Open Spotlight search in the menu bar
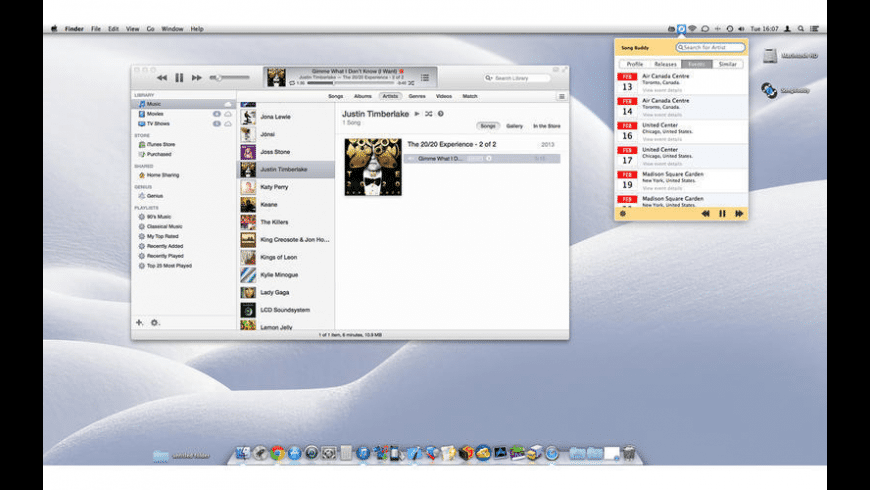The width and height of the screenshot is (870, 490). [801, 29]
